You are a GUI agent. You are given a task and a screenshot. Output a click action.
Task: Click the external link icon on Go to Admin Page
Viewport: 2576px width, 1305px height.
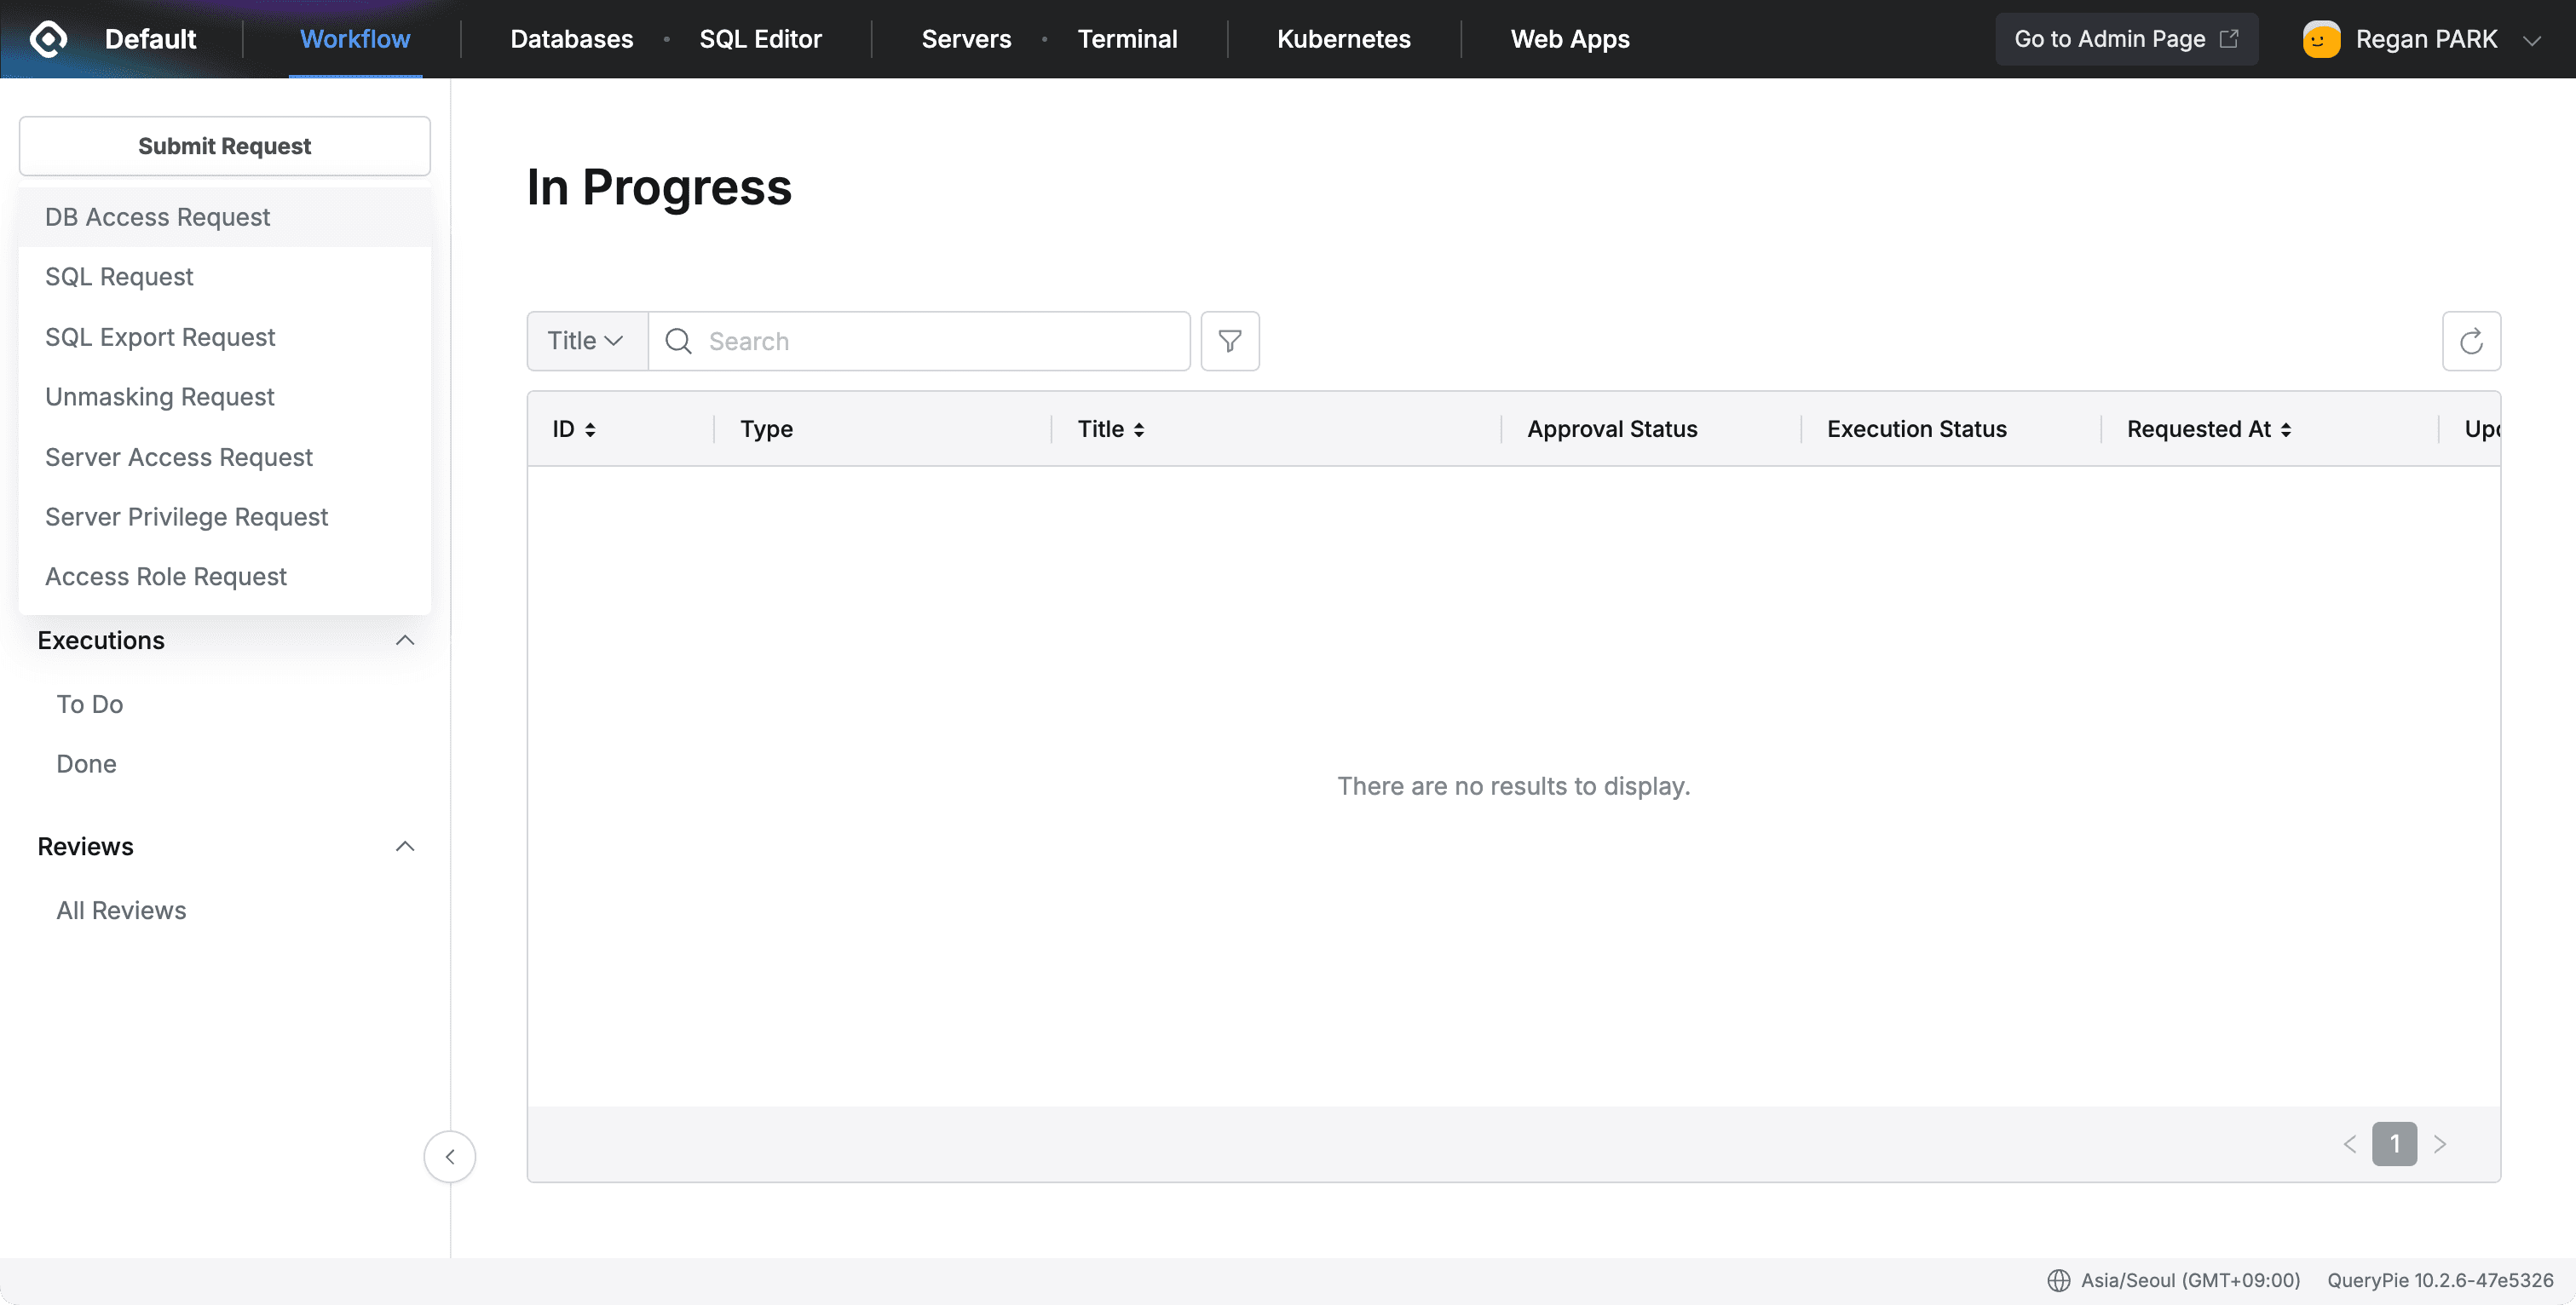tap(2229, 38)
